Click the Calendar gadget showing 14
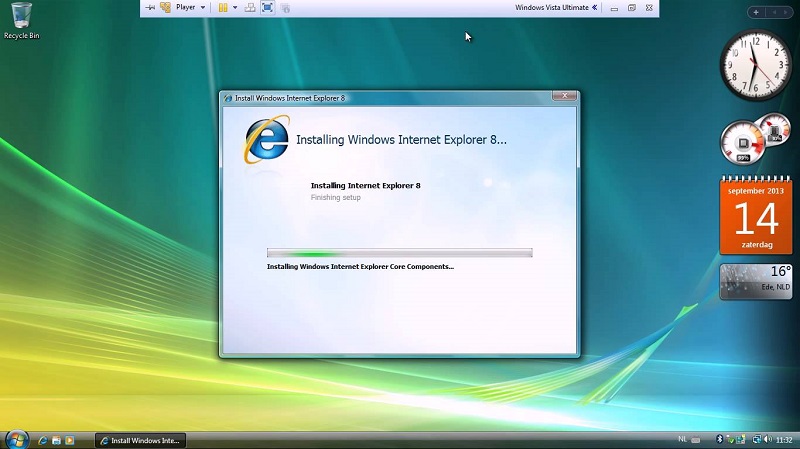The height and width of the screenshot is (449, 800). 756,215
